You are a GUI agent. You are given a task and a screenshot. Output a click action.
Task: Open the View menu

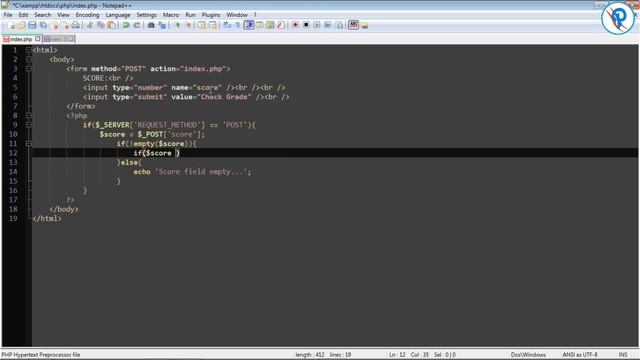(63, 15)
